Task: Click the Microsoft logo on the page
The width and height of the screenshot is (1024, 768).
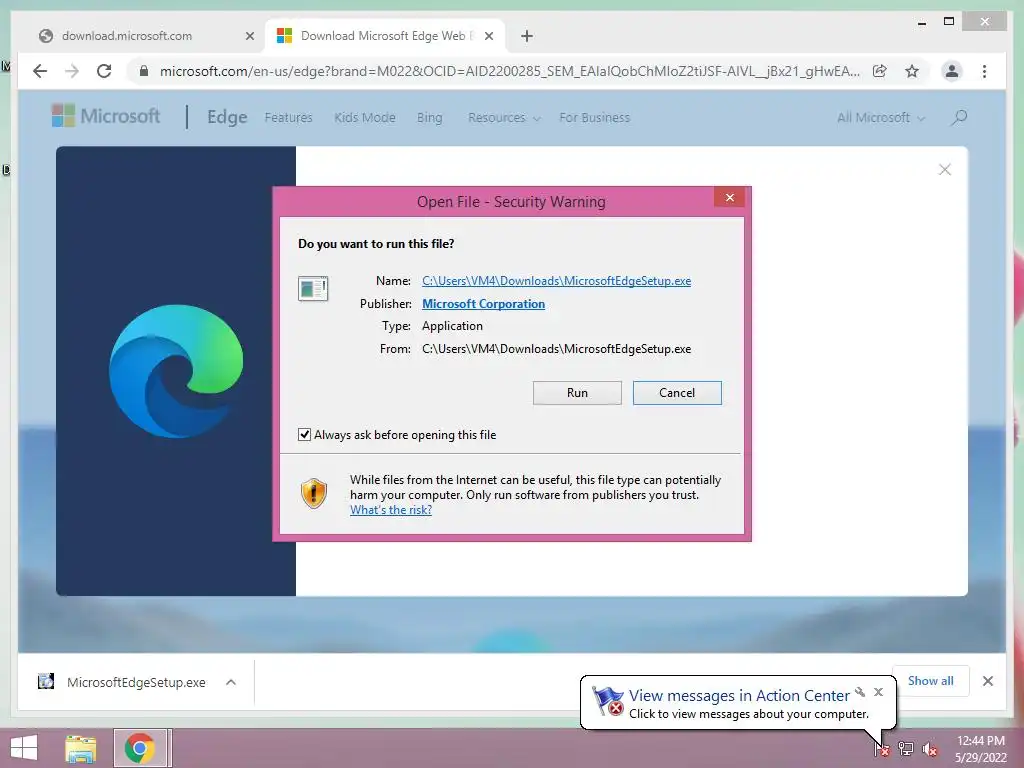Action: pyautogui.click(x=106, y=116)
